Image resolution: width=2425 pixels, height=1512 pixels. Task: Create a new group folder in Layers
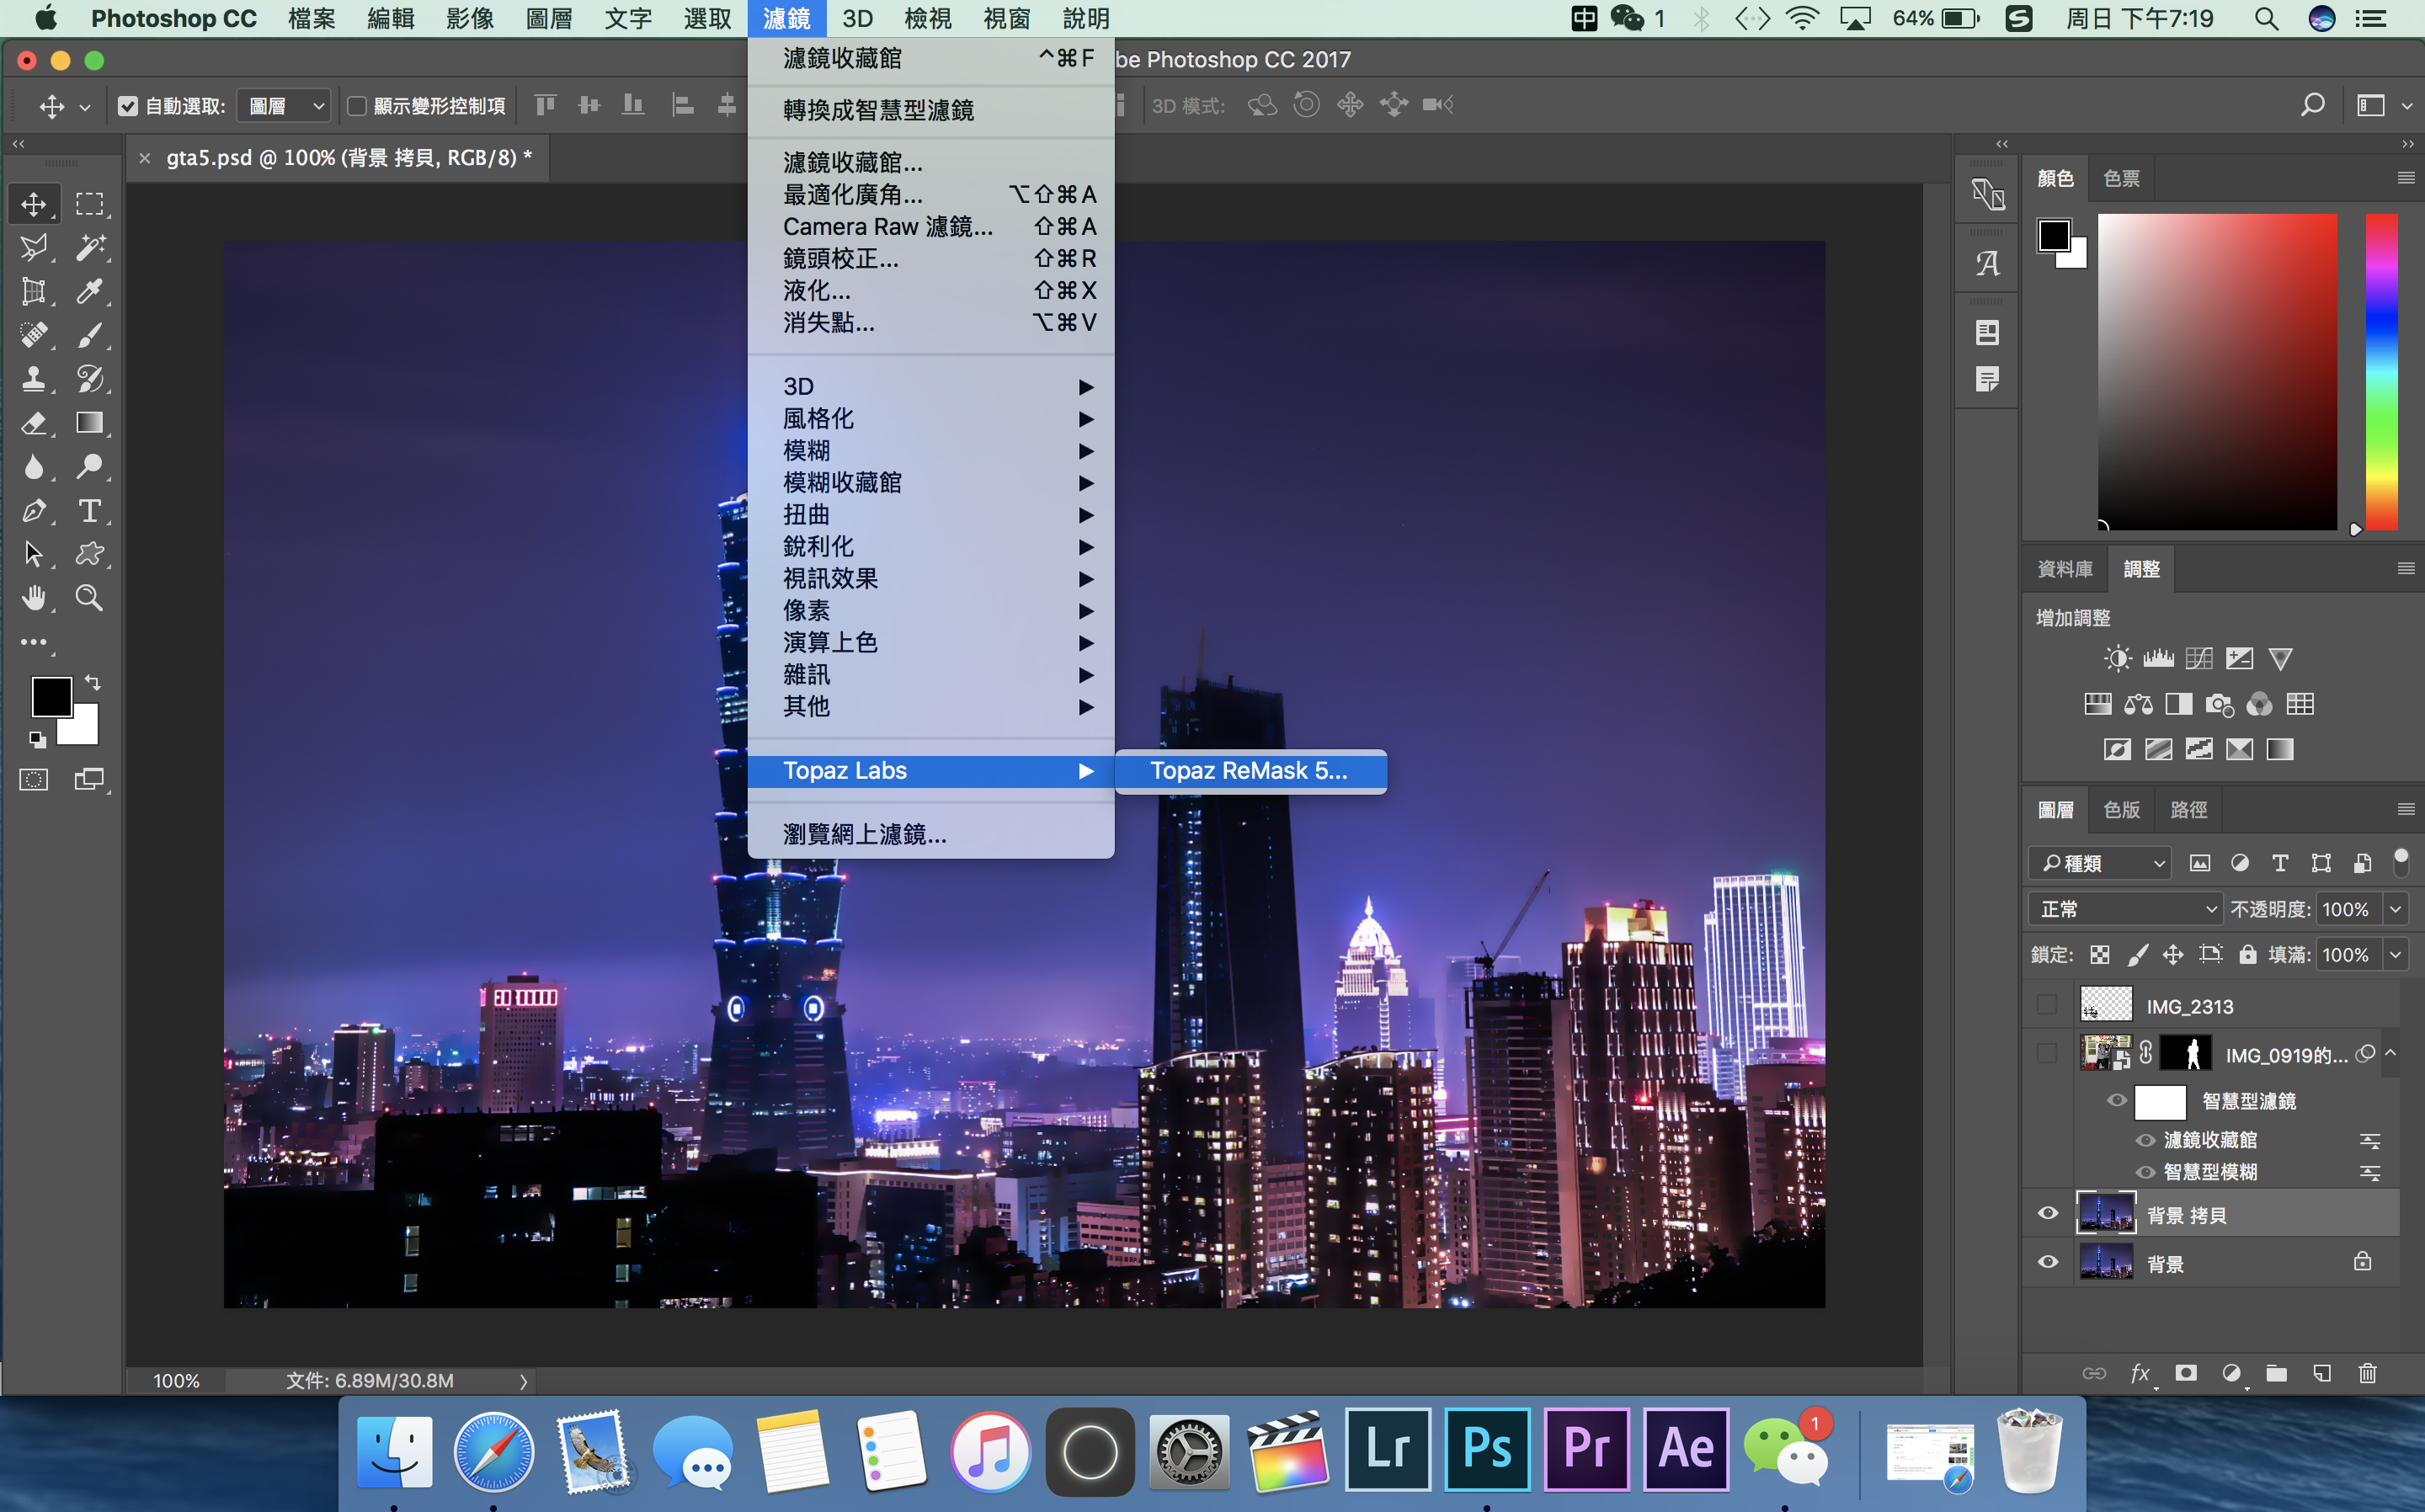pyautogui.click(x=2277, y=1373)
